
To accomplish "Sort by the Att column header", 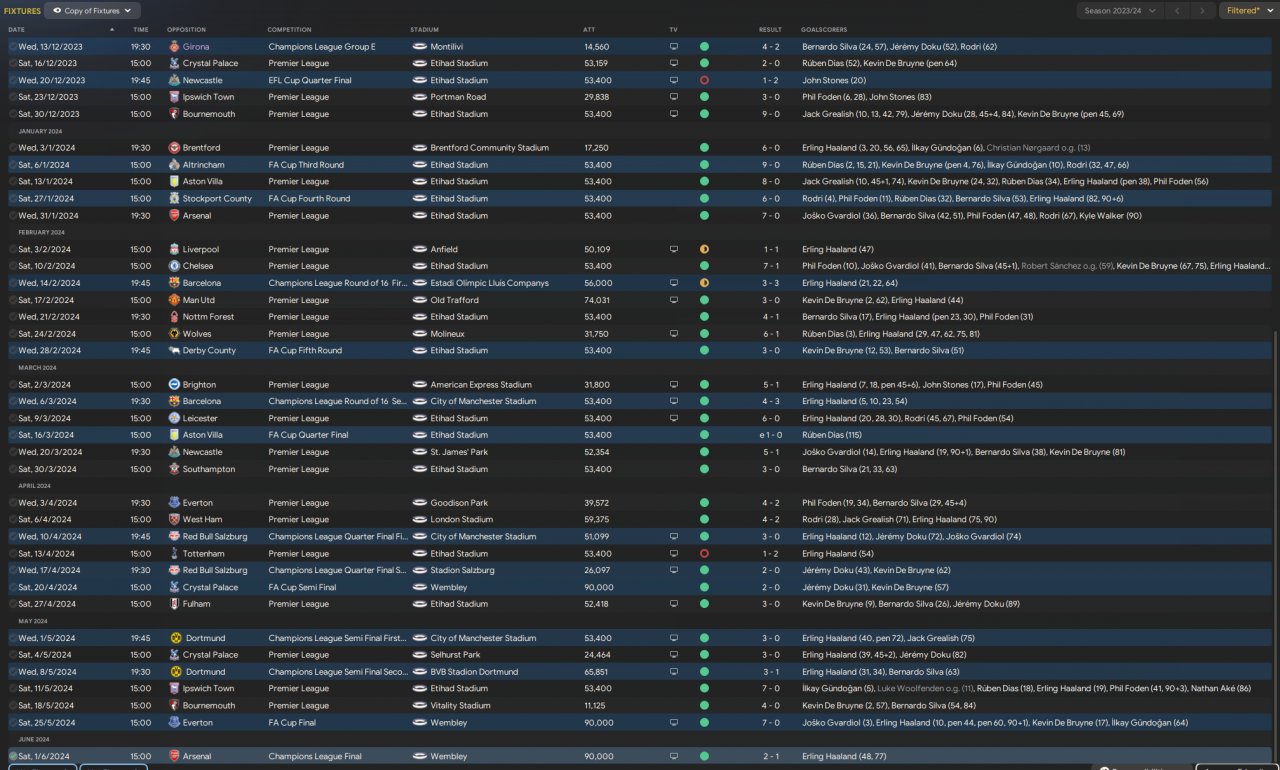I will click(x=589, y=30).
